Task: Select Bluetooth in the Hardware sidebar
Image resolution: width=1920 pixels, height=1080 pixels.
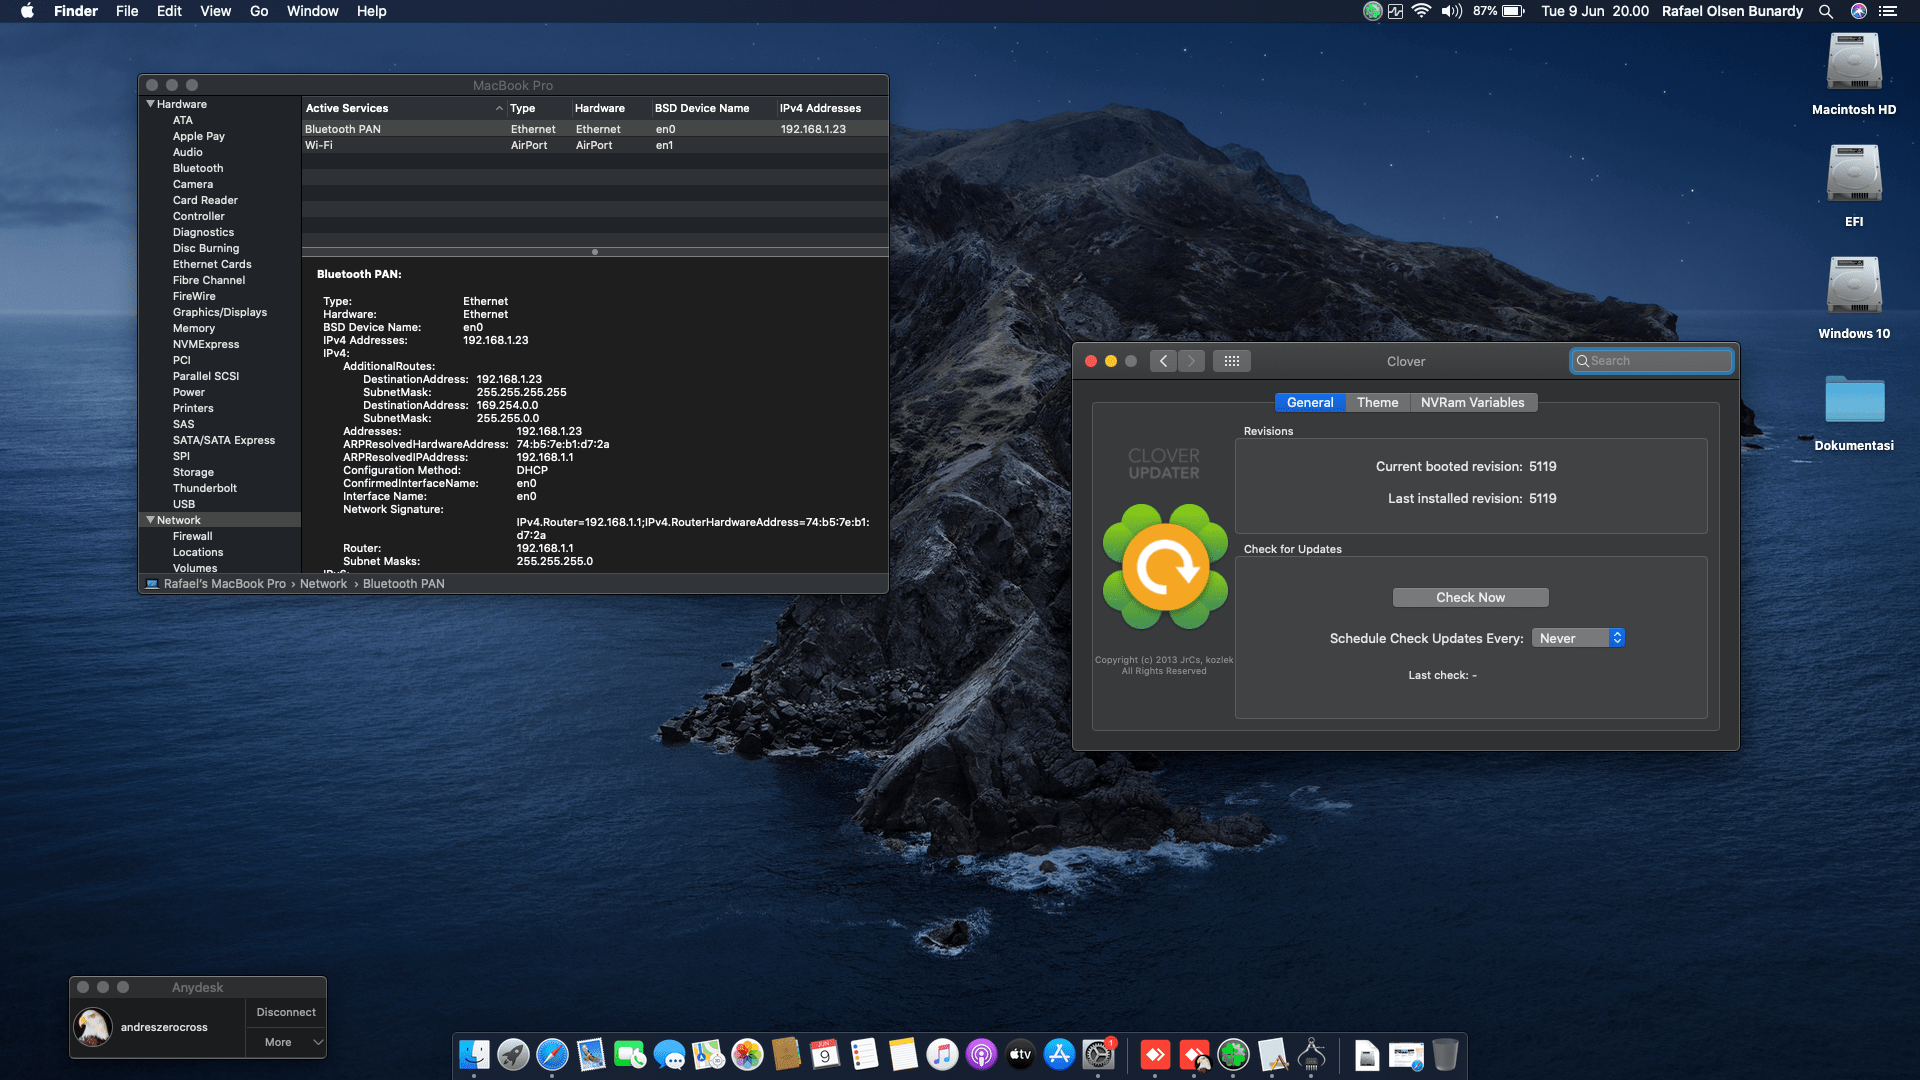Action: (198, 168)
